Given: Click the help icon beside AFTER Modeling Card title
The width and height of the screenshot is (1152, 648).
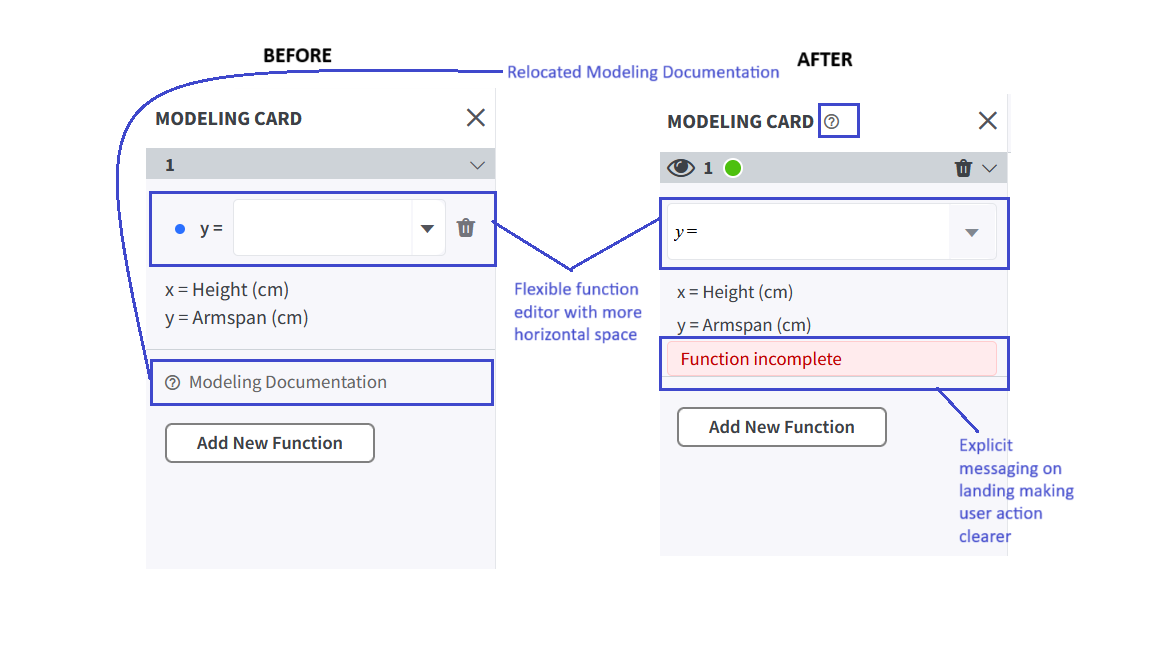Looking at the screenshot, I should tap(832, 121).
